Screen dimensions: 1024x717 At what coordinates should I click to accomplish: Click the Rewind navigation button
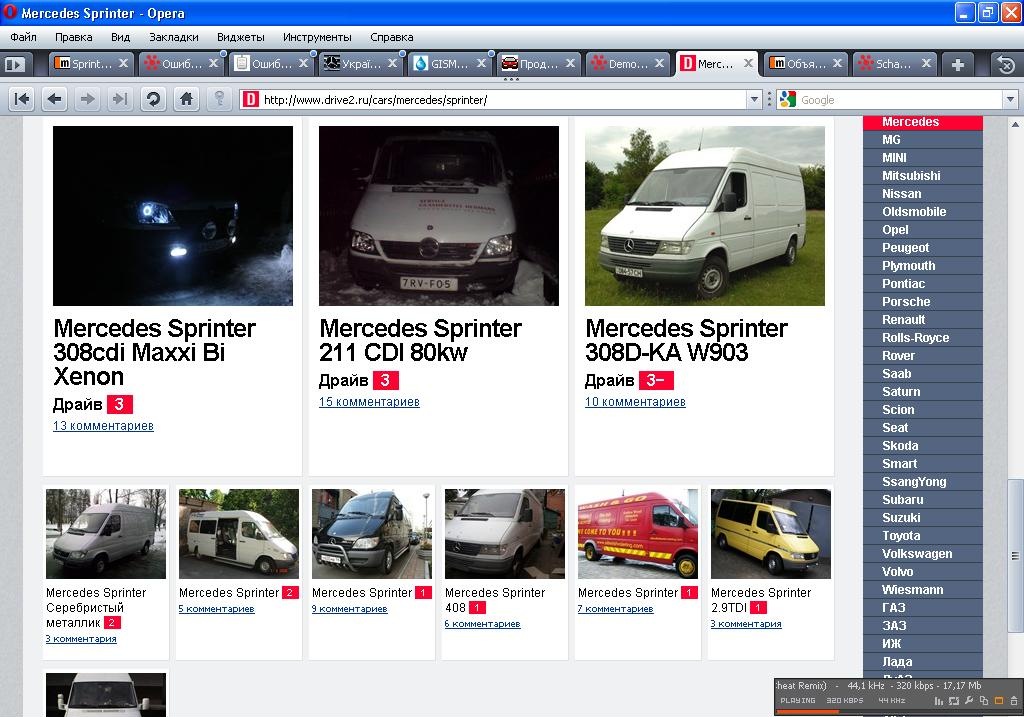22,99
